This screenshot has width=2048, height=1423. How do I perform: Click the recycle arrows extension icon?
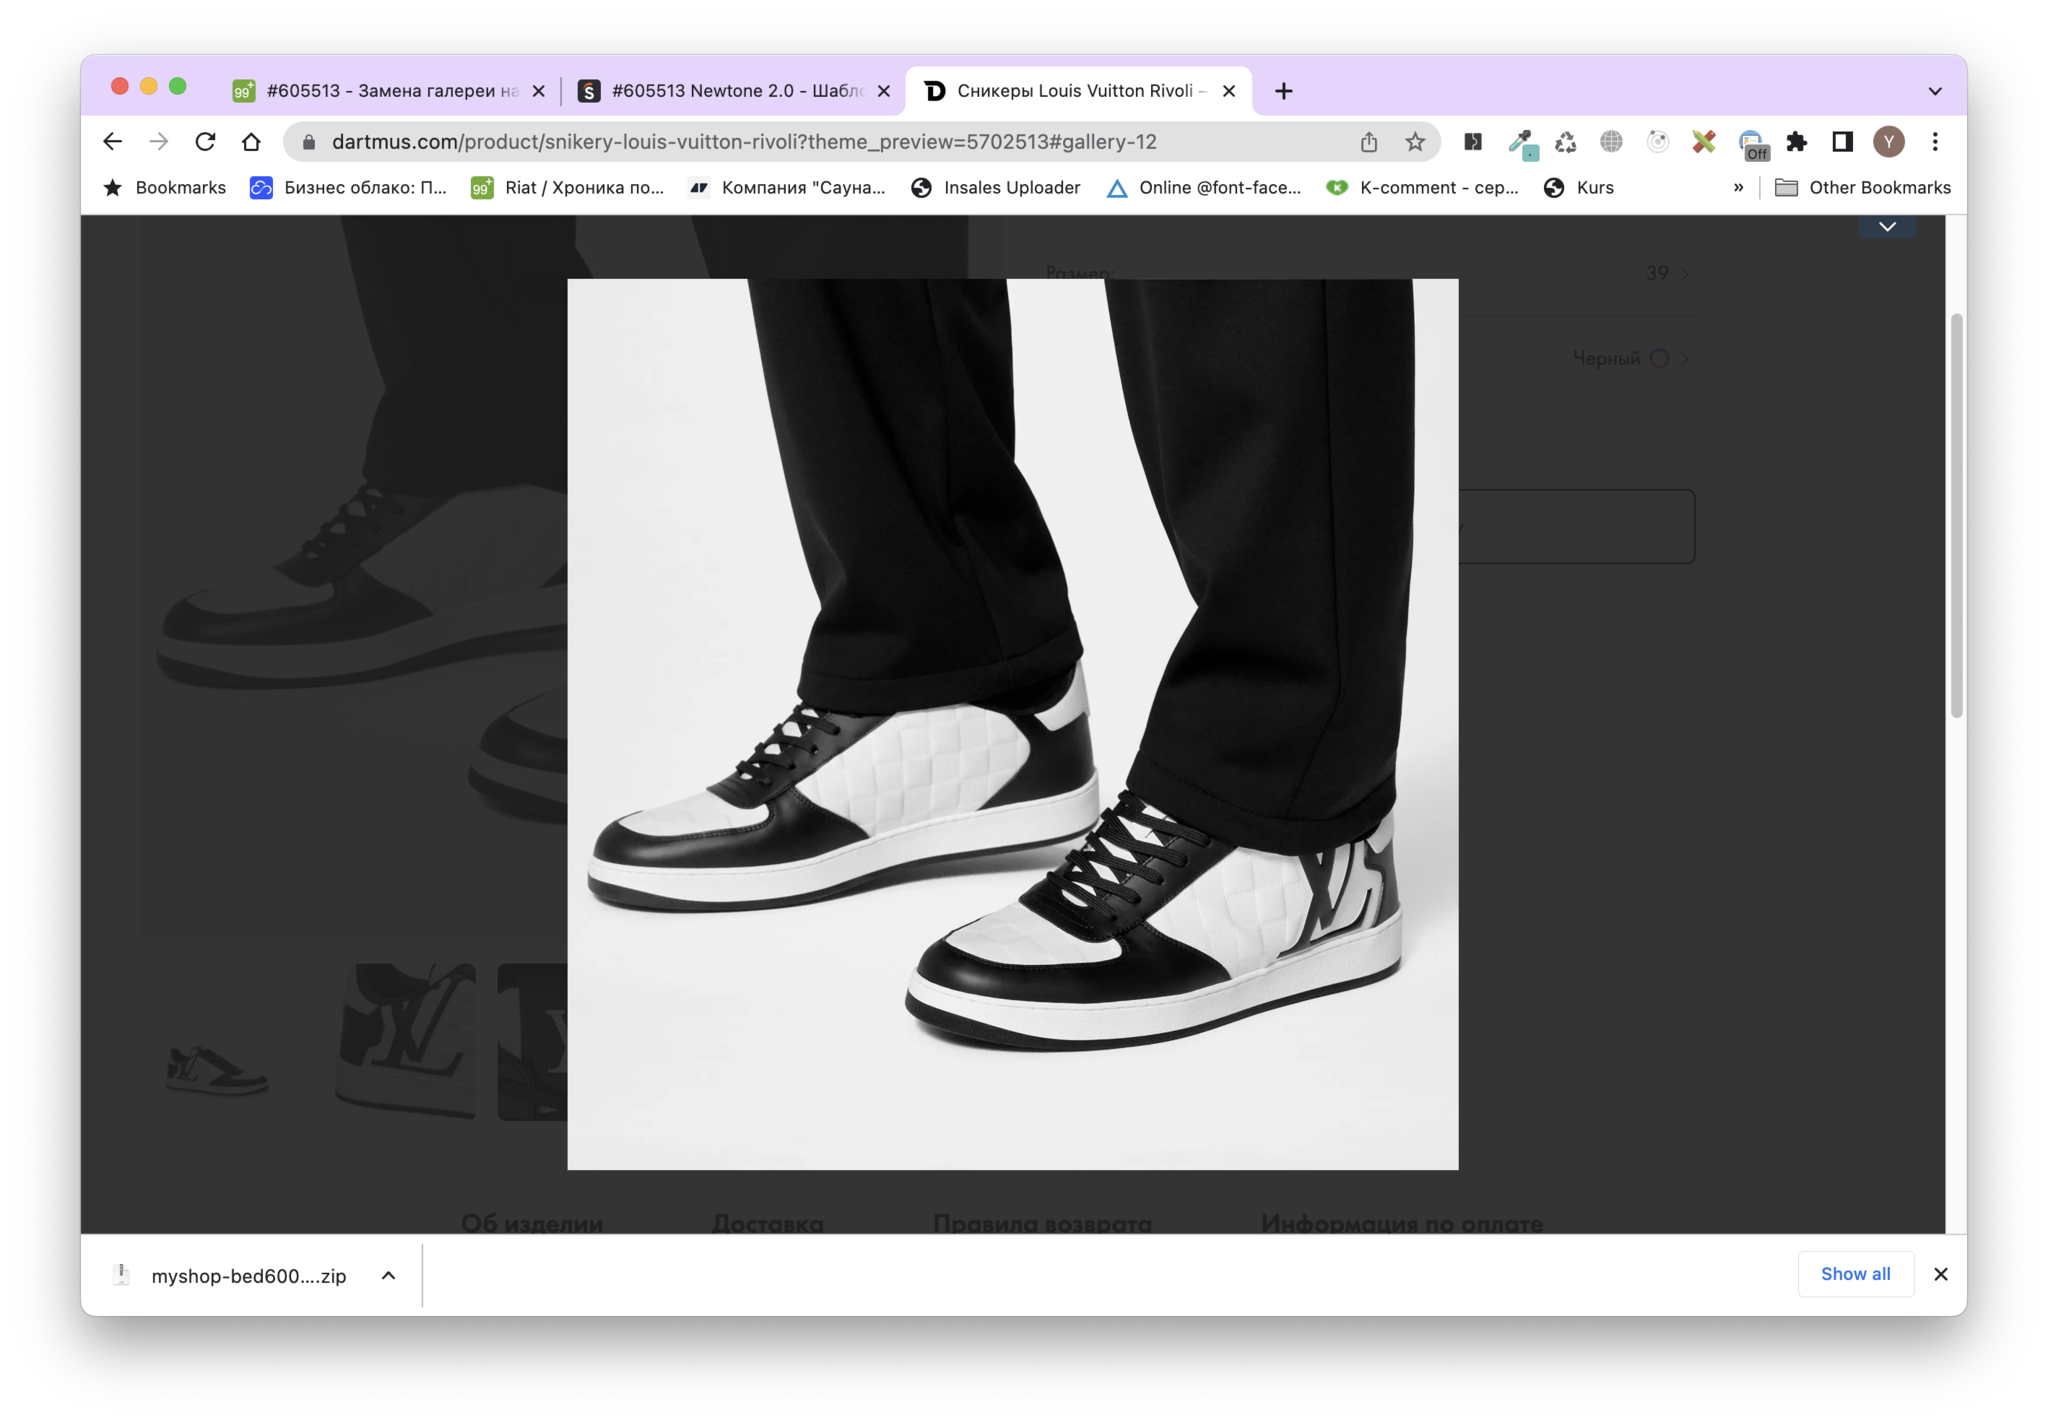pos(1566,142)
